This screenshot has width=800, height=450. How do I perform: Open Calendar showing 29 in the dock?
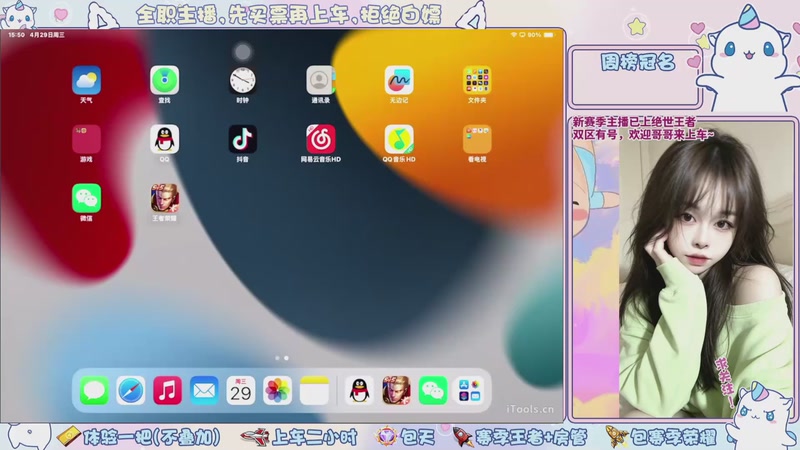point(241,391)
